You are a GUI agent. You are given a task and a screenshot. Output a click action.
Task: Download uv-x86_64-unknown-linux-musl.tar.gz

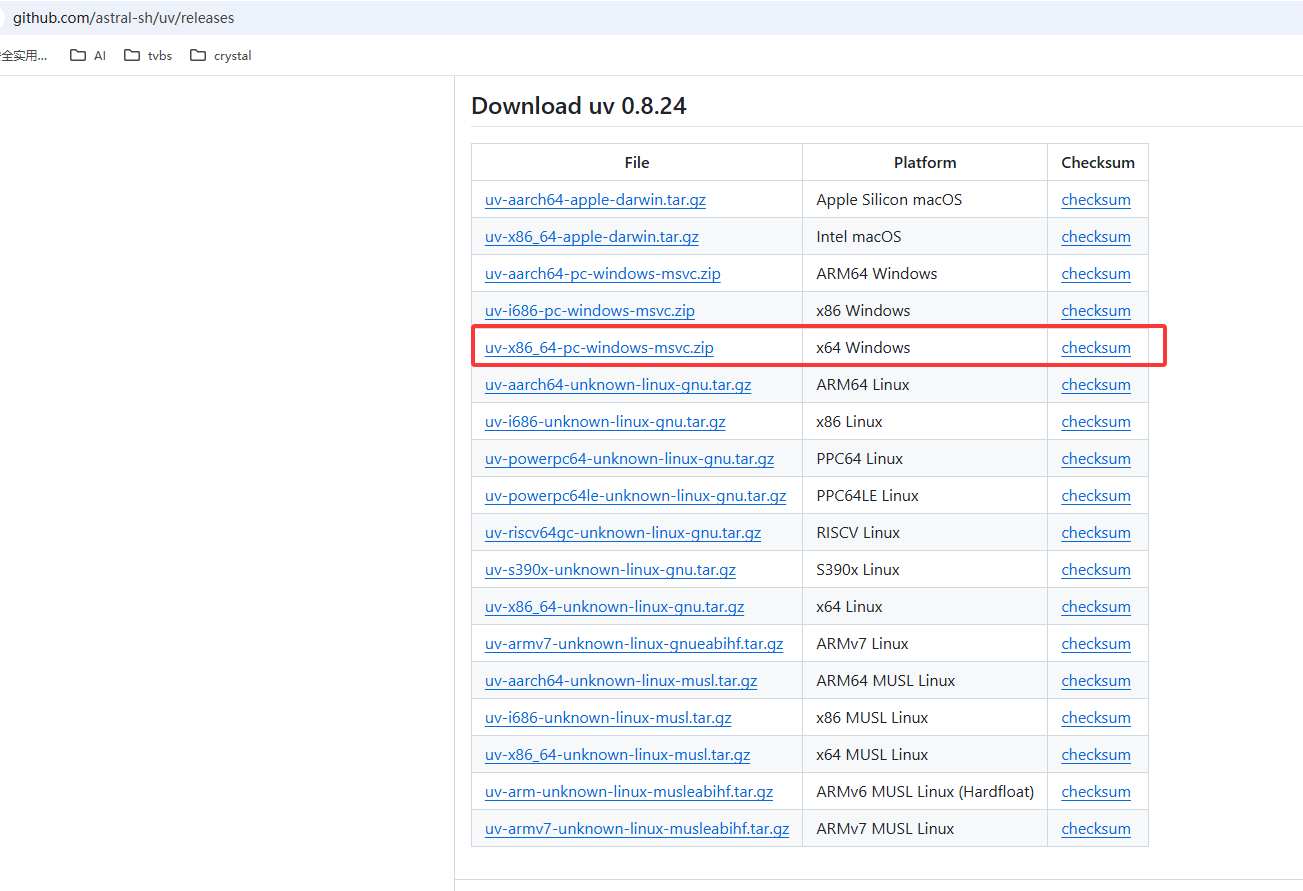coord(618,755)
